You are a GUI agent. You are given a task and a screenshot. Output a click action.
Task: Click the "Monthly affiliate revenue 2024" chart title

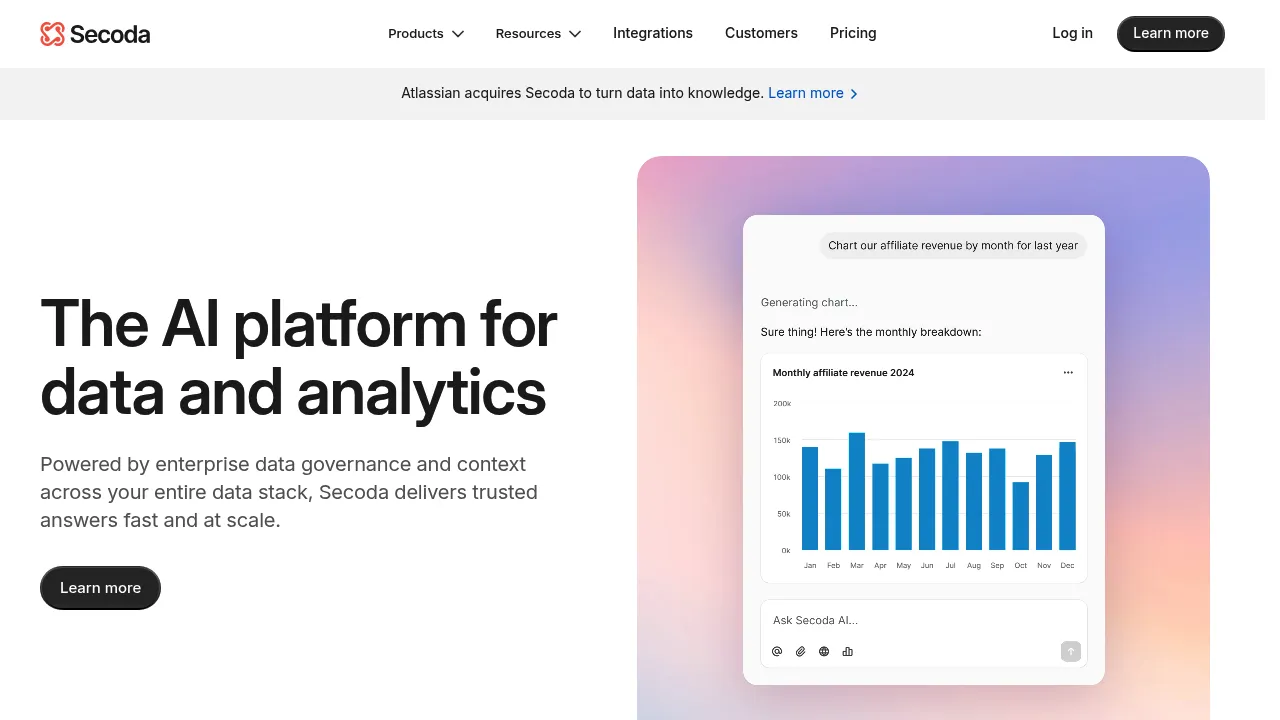point(843,373)
